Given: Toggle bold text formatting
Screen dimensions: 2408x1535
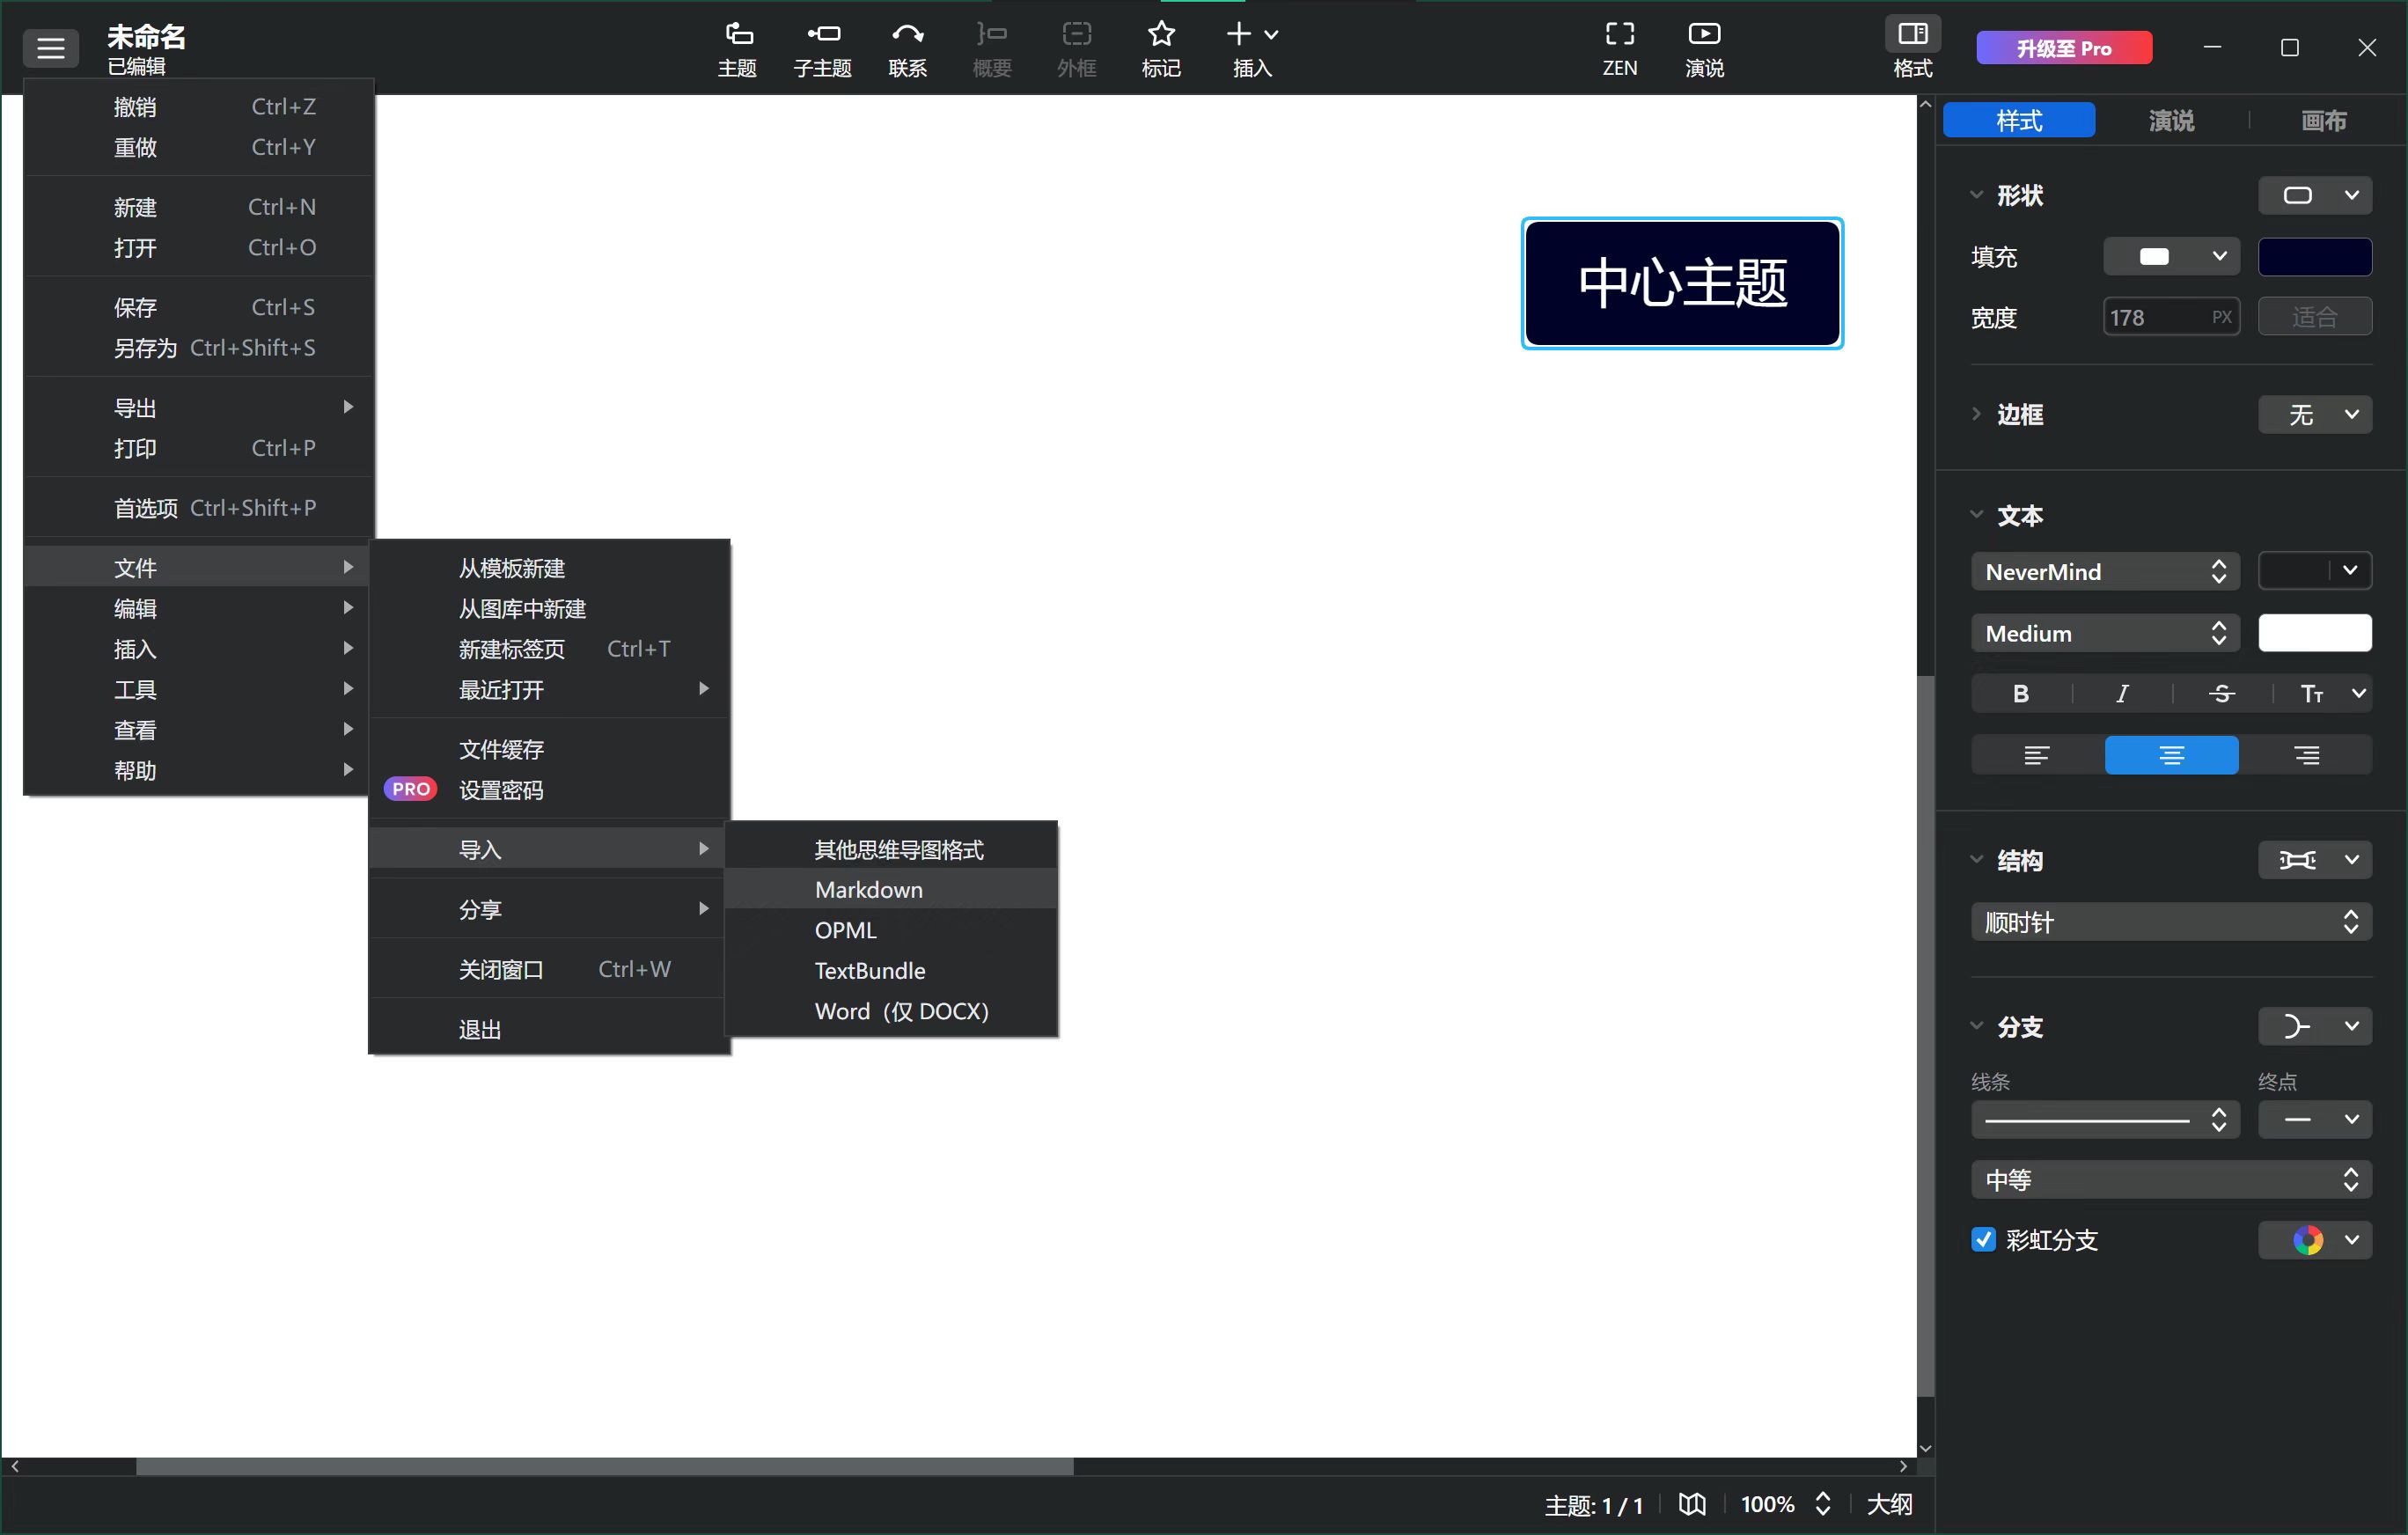Looking at the screenshot, I should tap(2019, 693).
